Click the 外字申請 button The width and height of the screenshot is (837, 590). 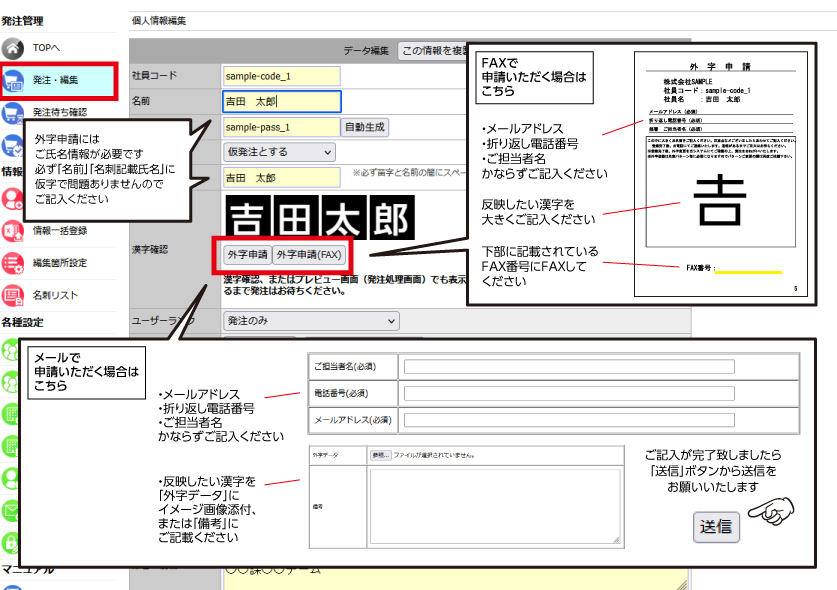tap(245, 255)
